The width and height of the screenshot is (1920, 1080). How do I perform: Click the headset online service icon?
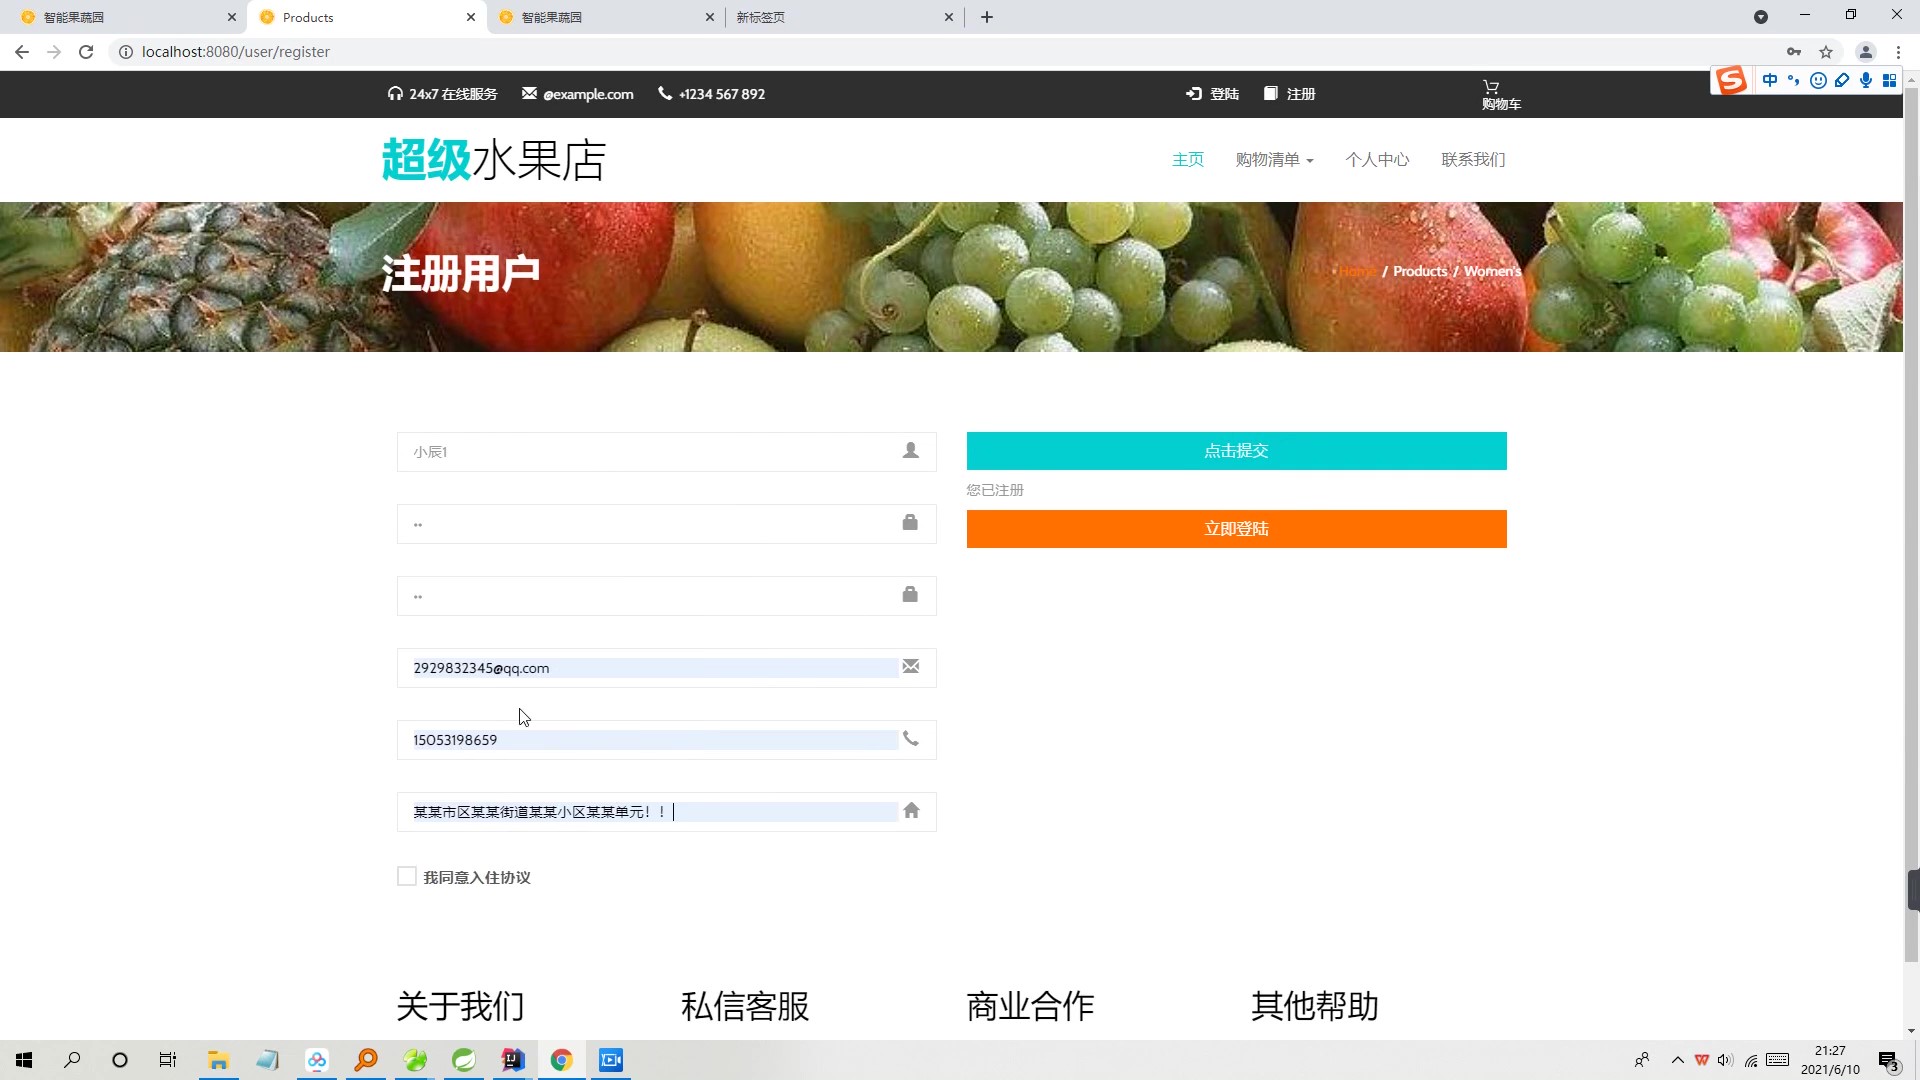[x=395, y=93]
